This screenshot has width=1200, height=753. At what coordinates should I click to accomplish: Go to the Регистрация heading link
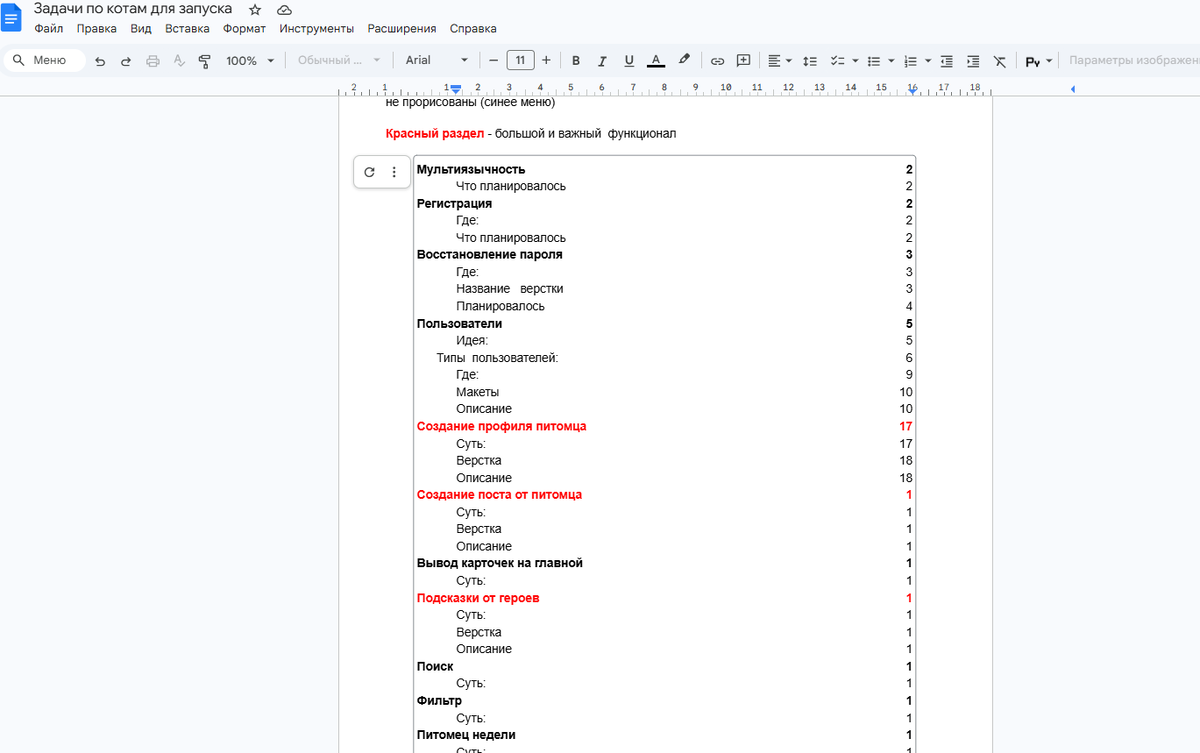[x=454, y=204]
